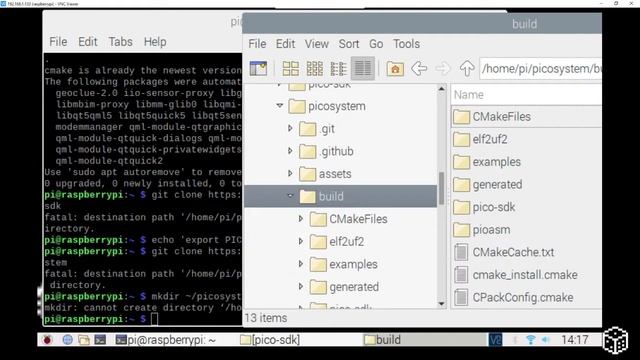This screenshot has height=360, width=640.
Task: Go to home folder icon
Action: tap(395, 69)
